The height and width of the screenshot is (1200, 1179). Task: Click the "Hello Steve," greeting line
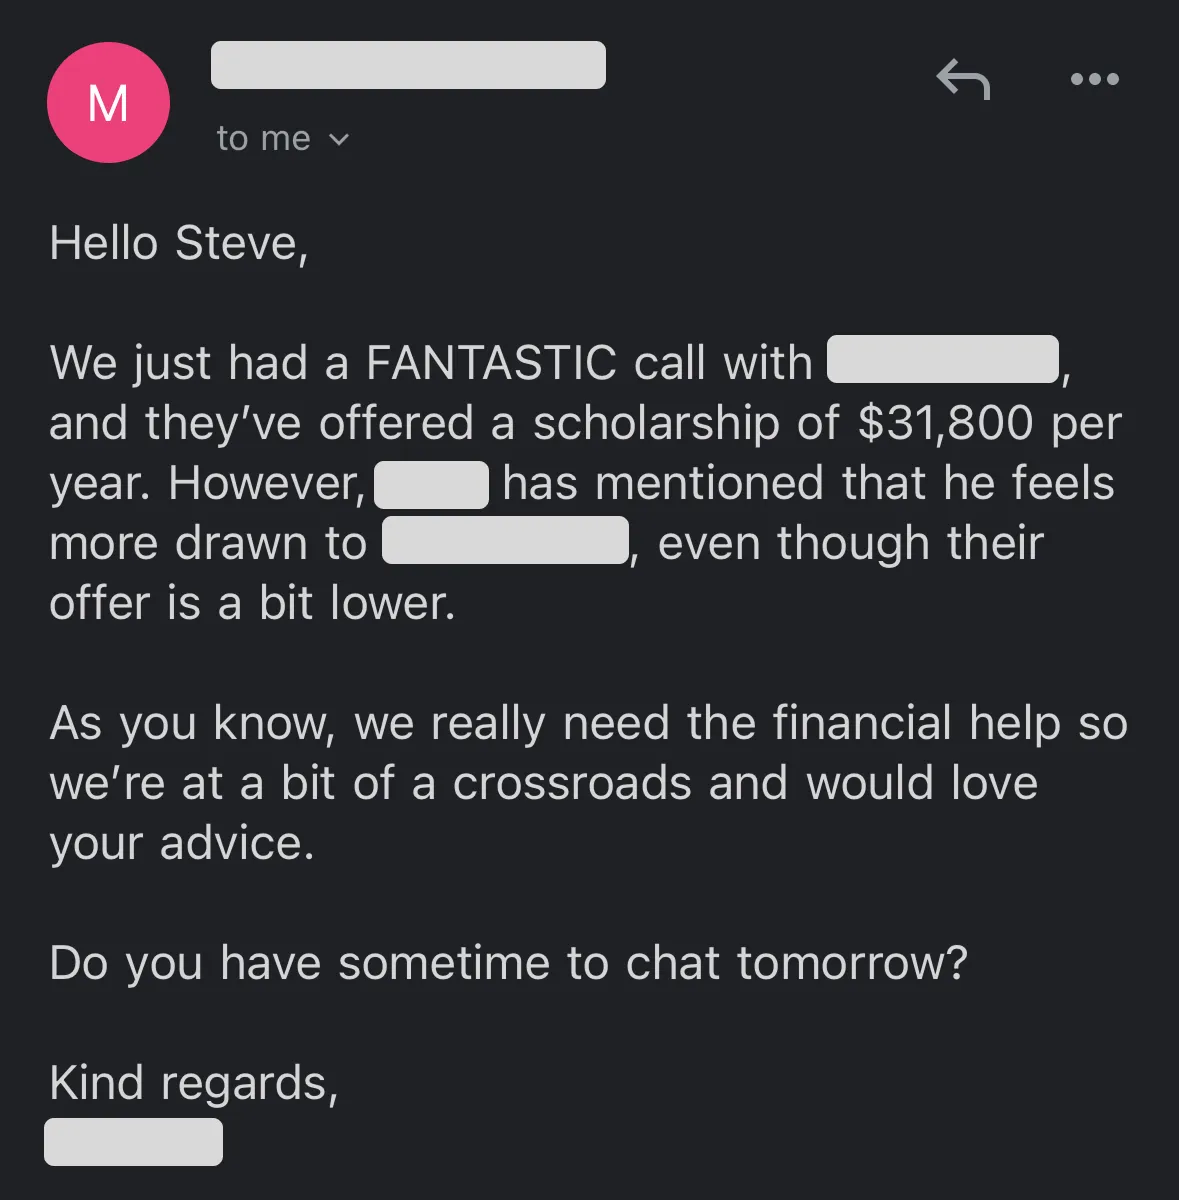pos(179,243)
